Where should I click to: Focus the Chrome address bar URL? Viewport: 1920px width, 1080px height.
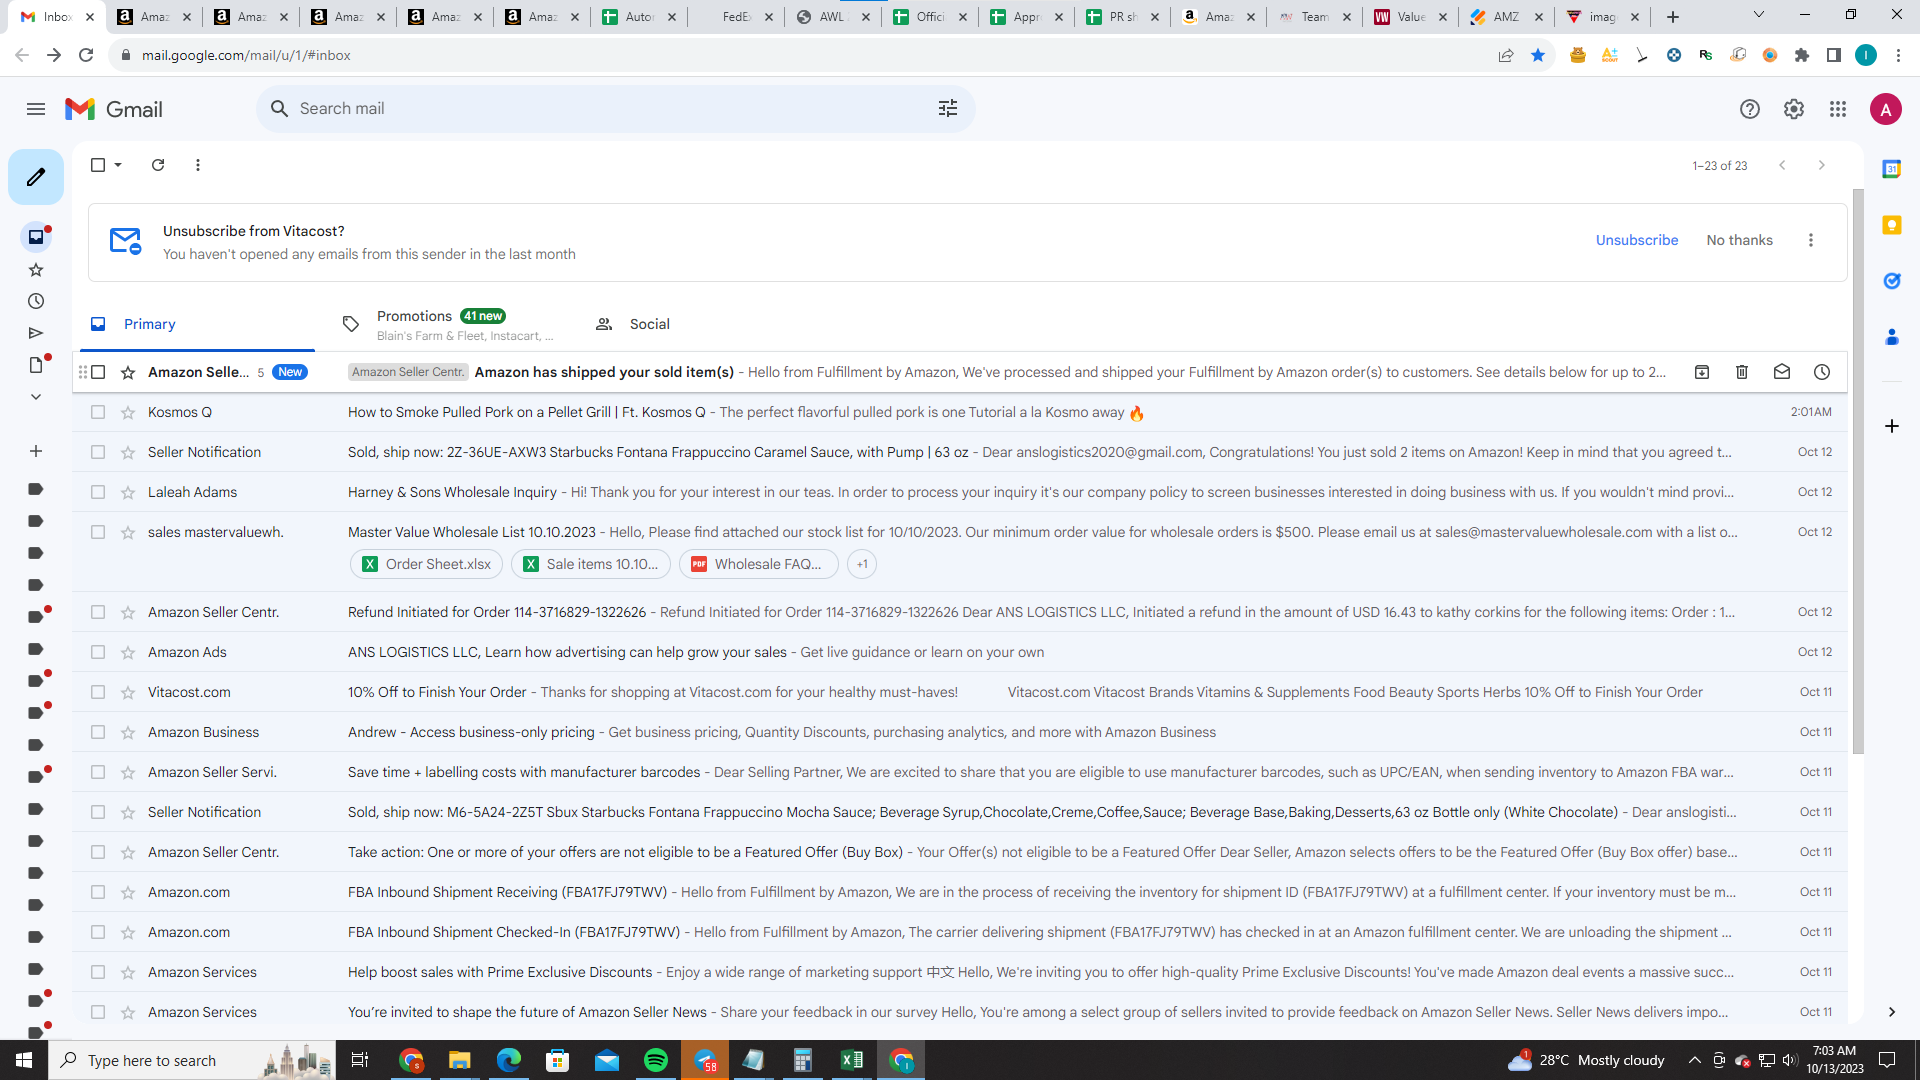(x=246, y=55)
